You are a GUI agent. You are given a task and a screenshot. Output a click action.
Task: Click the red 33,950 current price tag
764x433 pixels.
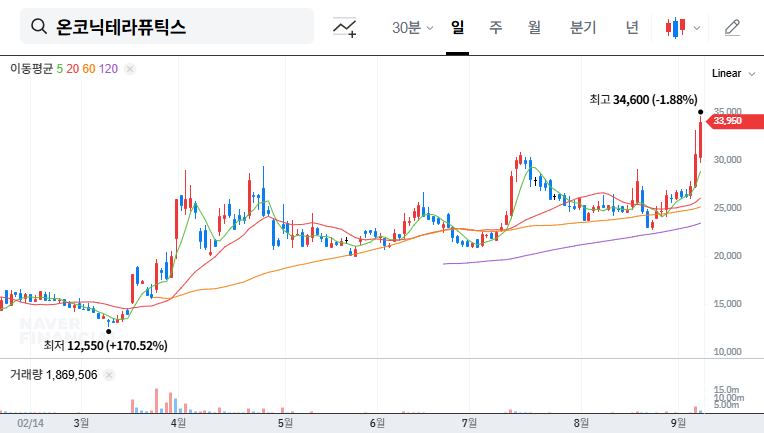[x=736, y=121]
